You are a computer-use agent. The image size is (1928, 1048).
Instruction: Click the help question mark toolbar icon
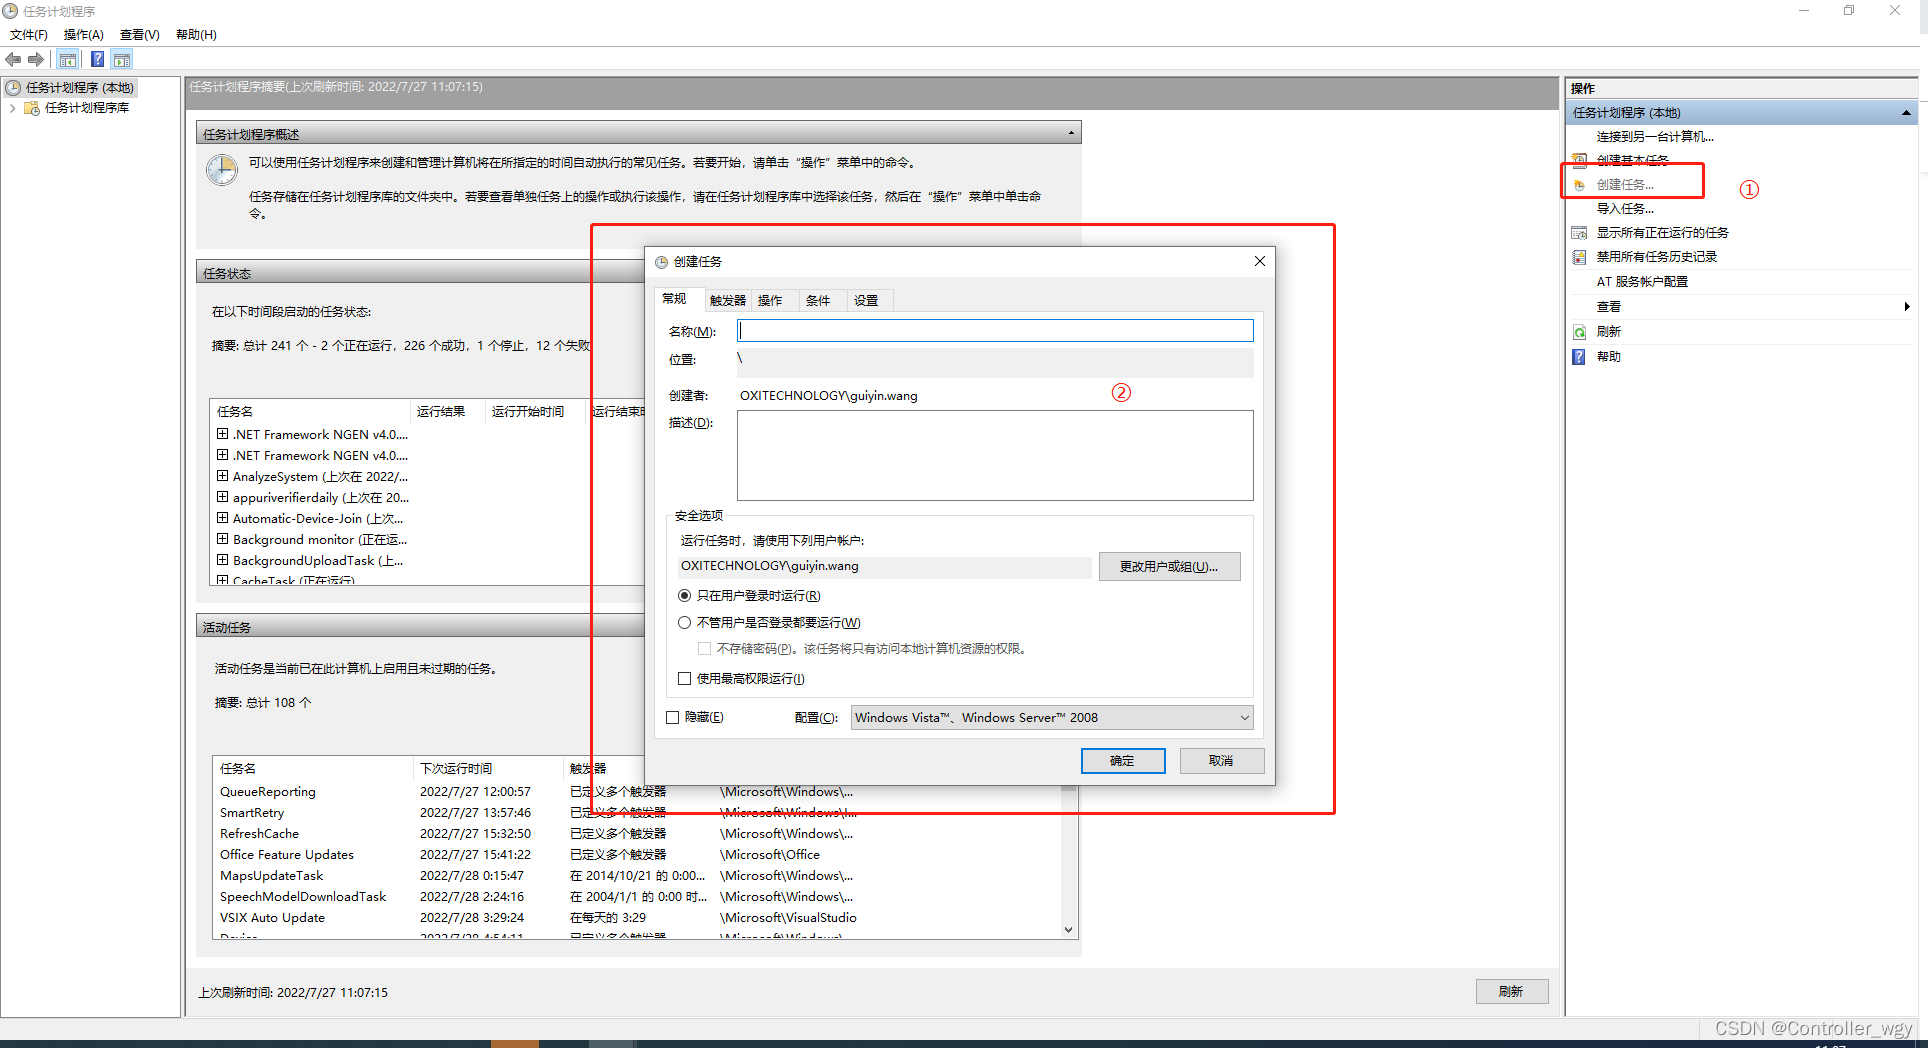click(x=97, y=59)
